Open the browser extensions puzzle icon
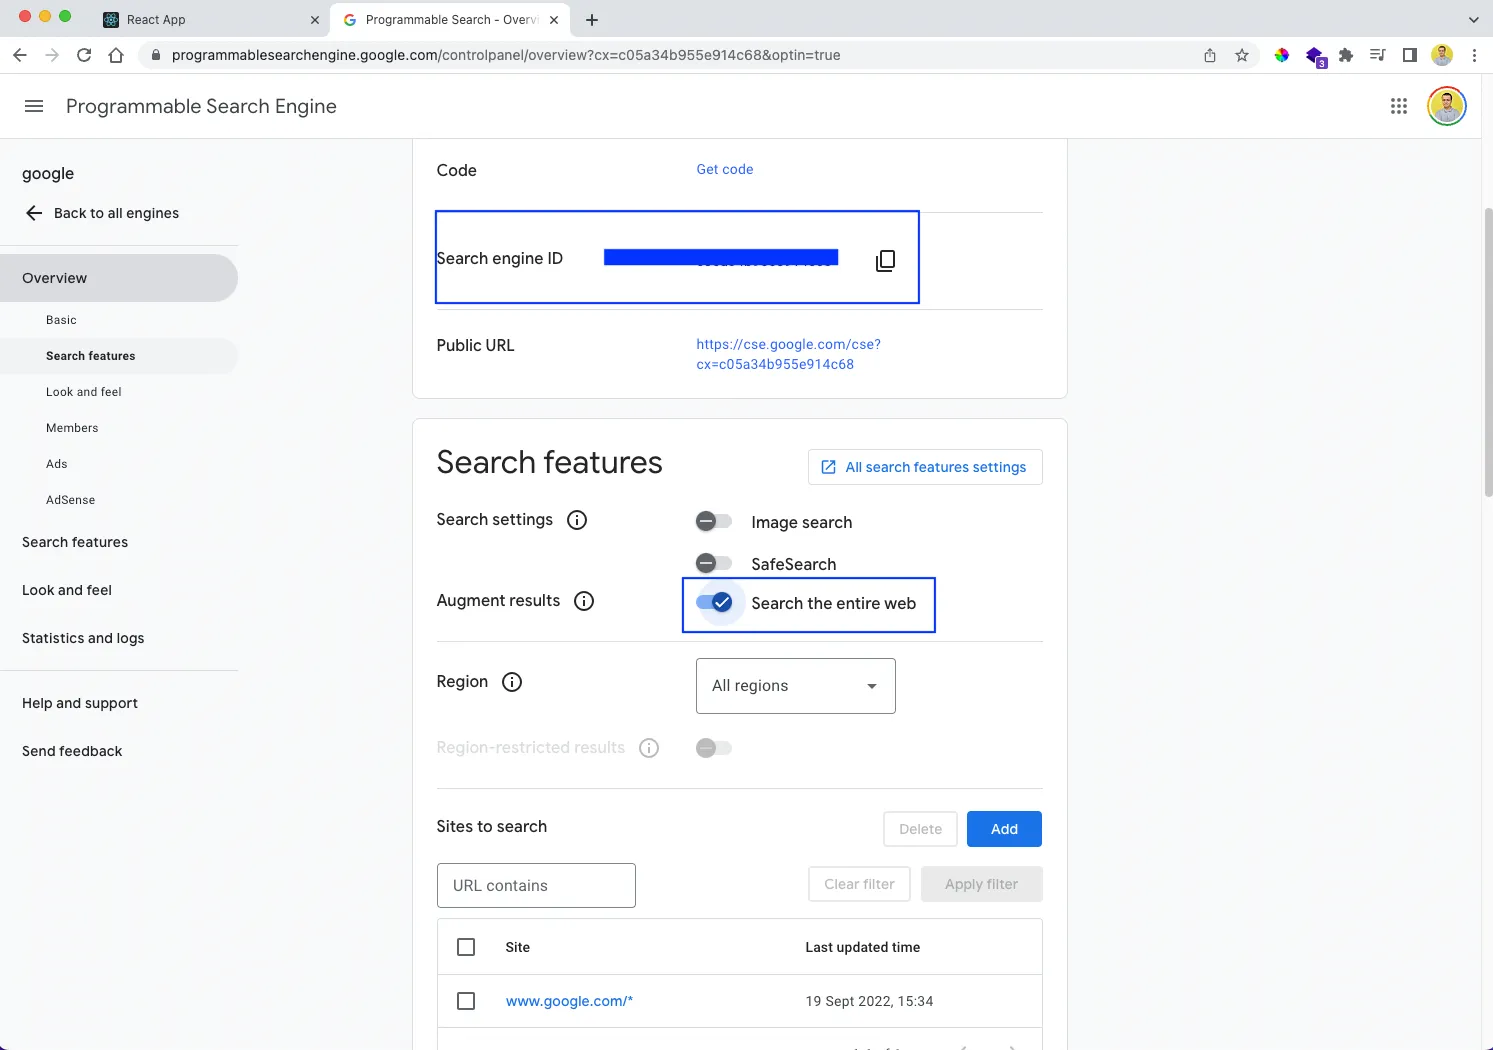Screen dimensions: 1493x1050 click(x=1346, y=55)
